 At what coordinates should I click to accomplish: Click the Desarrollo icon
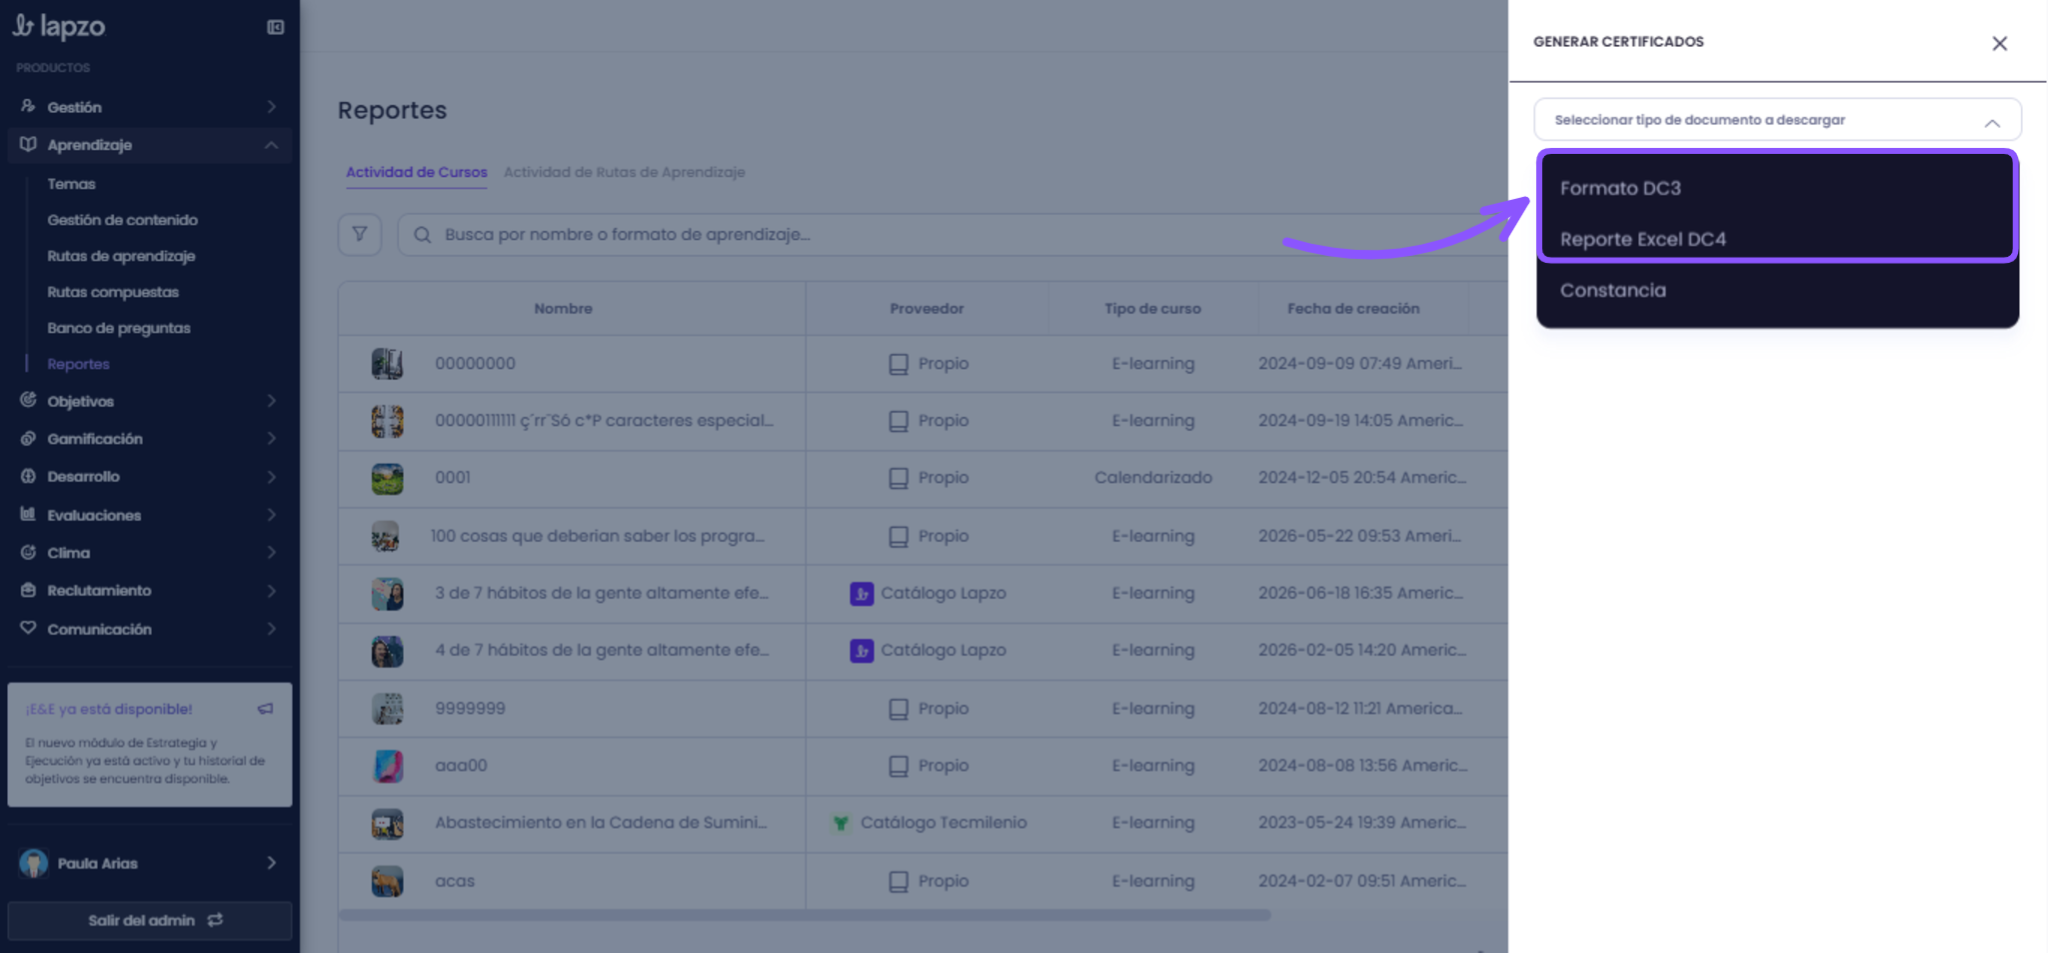point(28,476)
